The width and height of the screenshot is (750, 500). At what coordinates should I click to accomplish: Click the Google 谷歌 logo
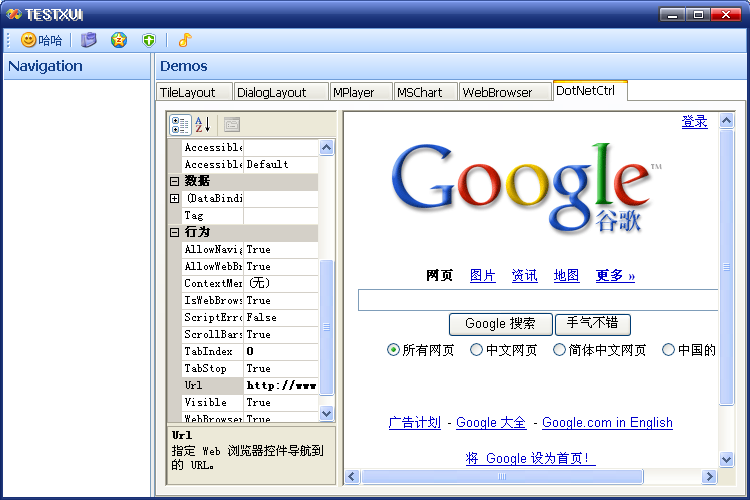(526, 189)
